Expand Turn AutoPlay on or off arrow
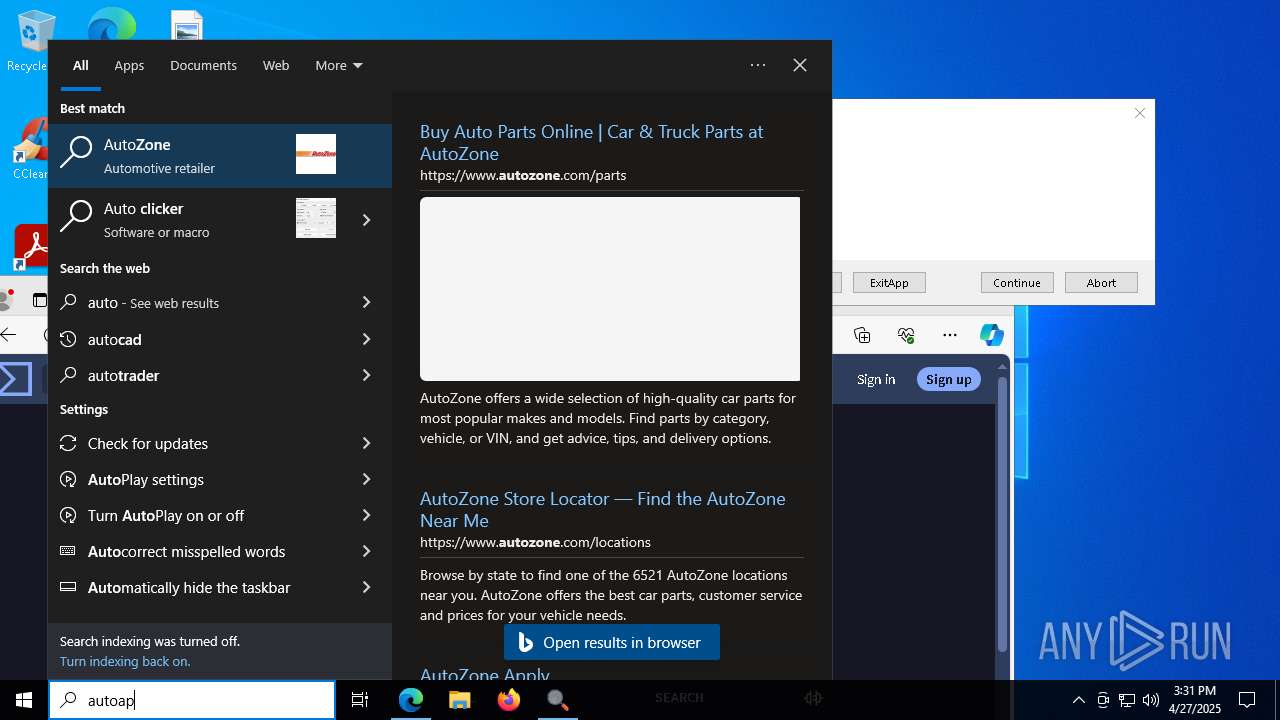1280x720 pixels. coord(366,515)
